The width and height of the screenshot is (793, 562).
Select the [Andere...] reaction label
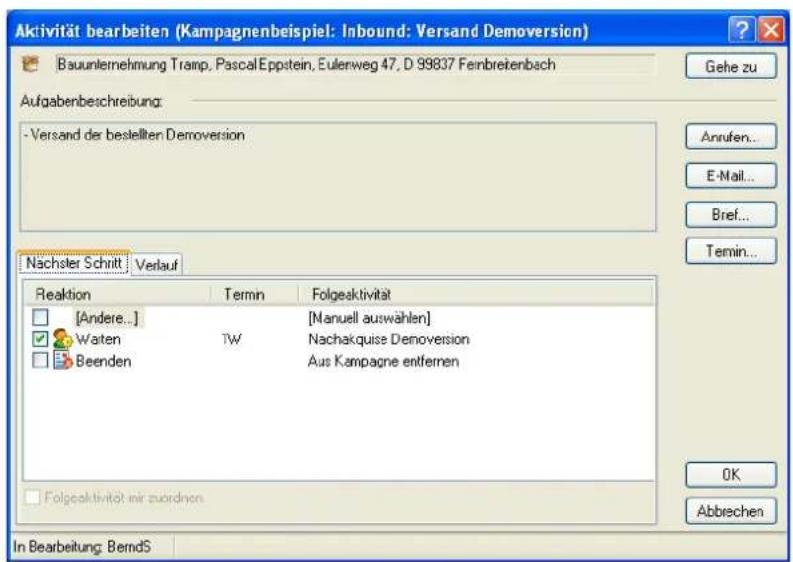[x=107, y=318]
